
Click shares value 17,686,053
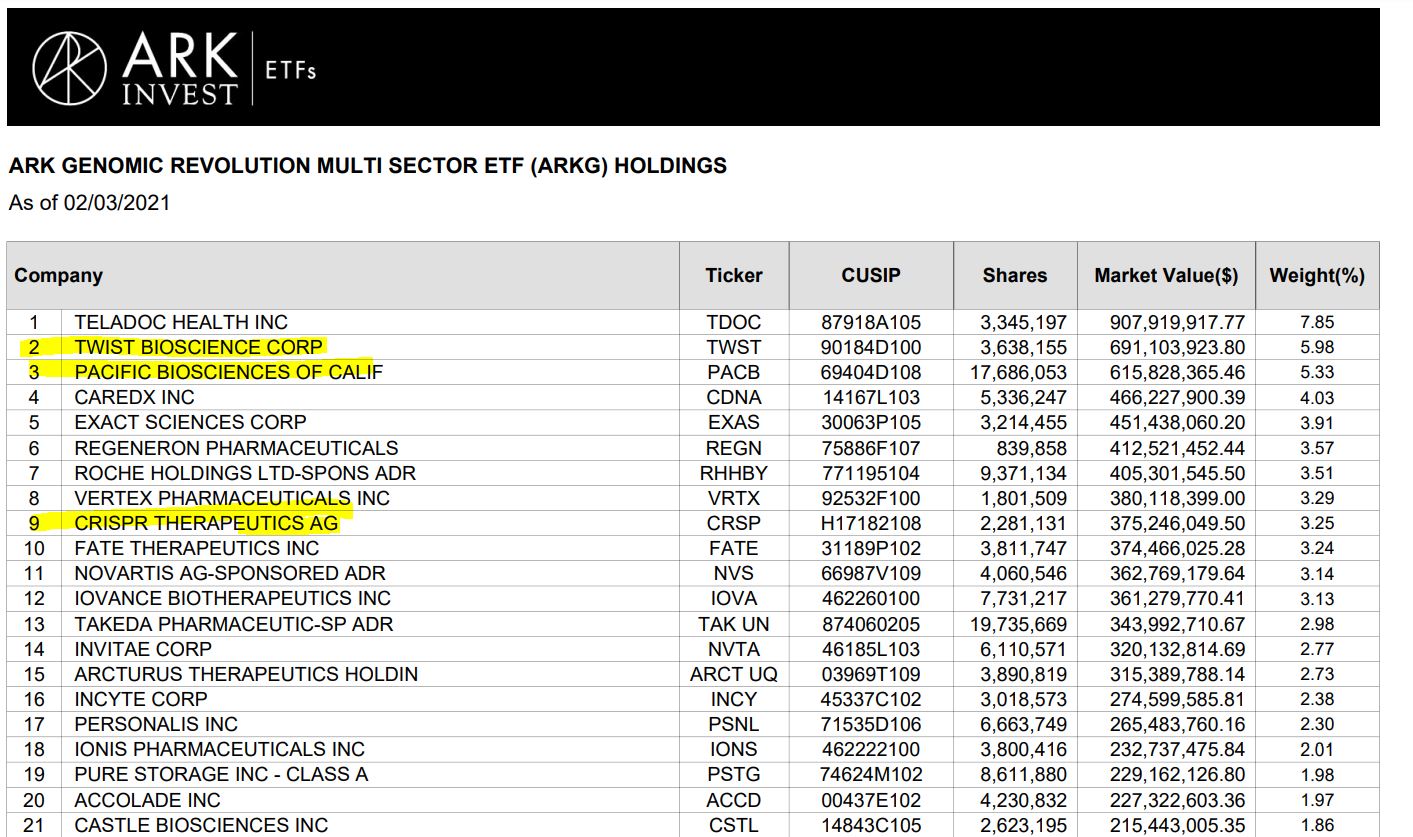(x=1016, y=373)
